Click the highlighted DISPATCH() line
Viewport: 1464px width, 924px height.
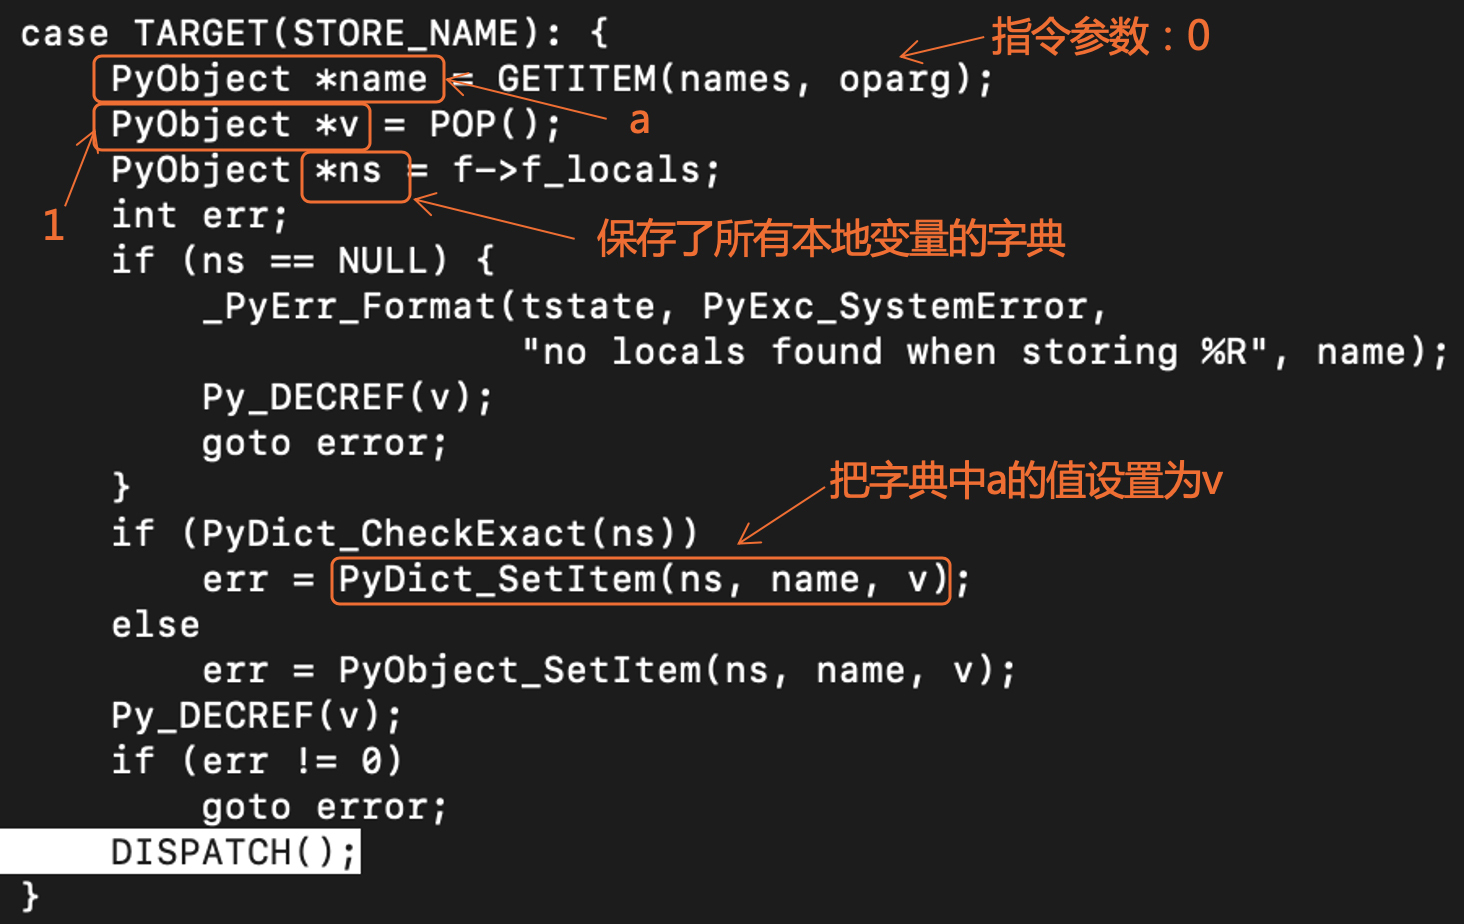tap(232, 852)
